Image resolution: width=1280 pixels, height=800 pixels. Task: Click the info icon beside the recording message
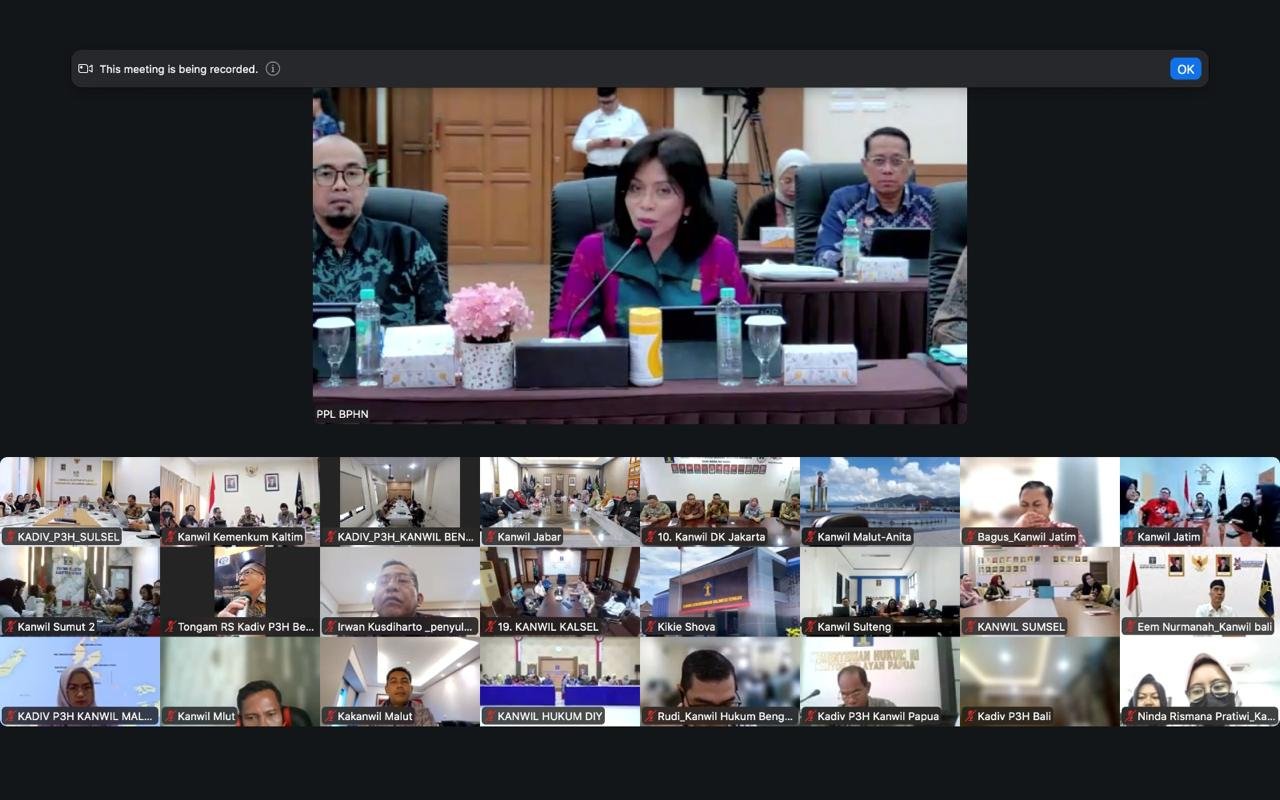click(273, 69)
